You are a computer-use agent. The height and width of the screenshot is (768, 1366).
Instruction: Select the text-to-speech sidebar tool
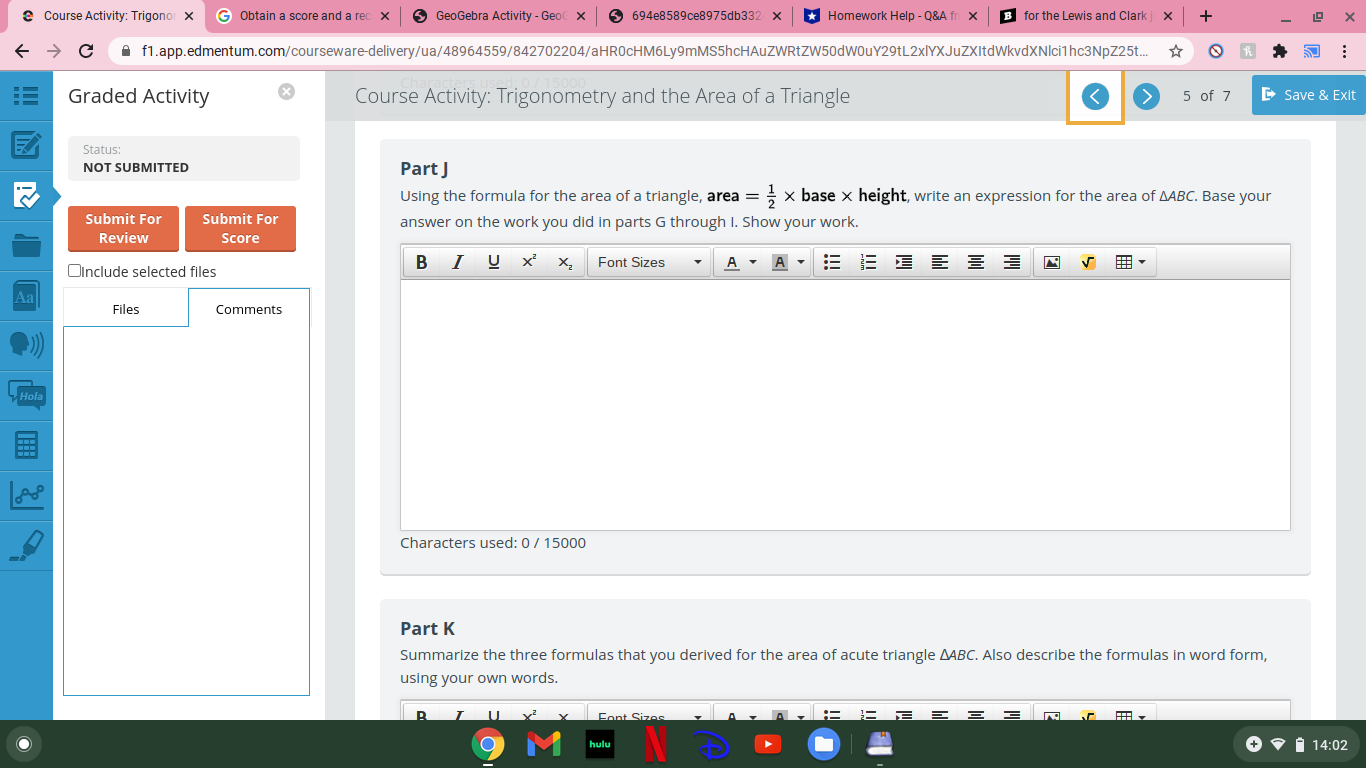click(x=25, y=345)
